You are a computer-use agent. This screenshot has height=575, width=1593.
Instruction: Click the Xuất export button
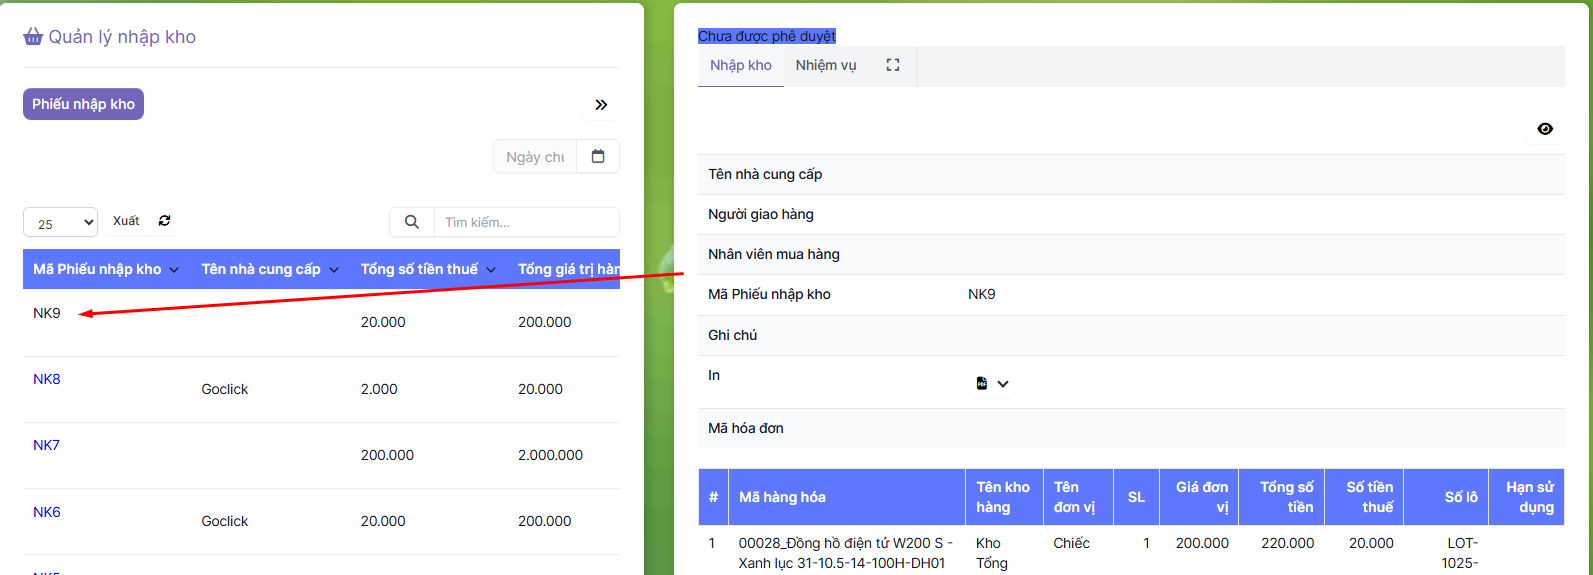tap(126, 221)
